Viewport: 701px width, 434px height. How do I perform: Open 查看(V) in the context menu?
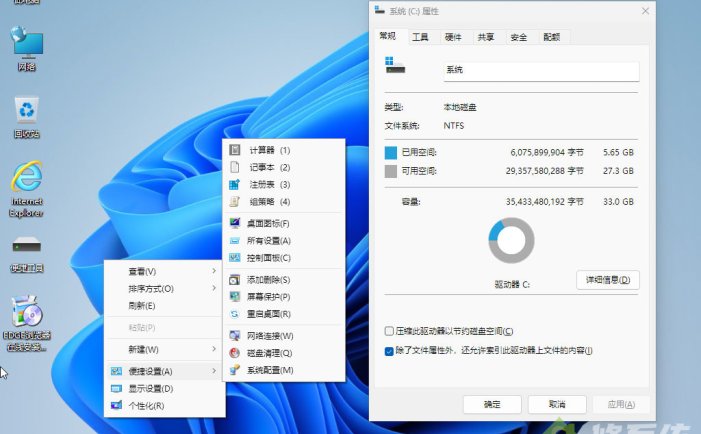tap(142, 271)
